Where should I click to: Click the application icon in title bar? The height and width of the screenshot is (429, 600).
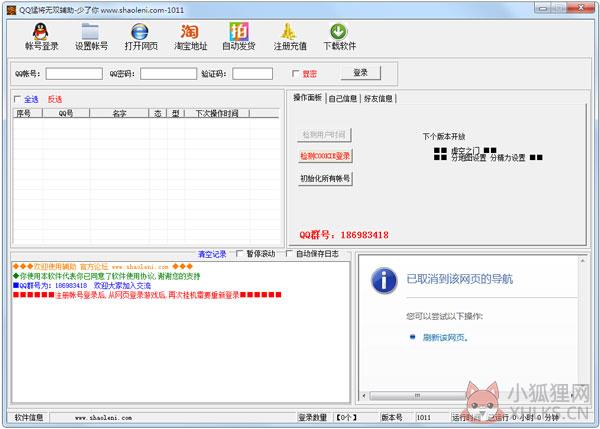pos(12,10)
